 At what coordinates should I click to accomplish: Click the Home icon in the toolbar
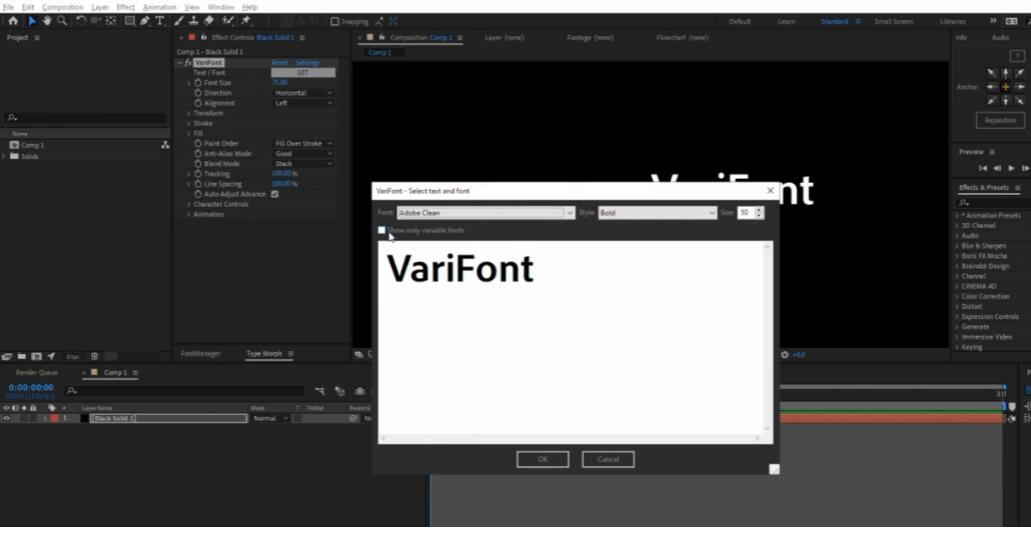pyautogui.click(x=12, y=21)
